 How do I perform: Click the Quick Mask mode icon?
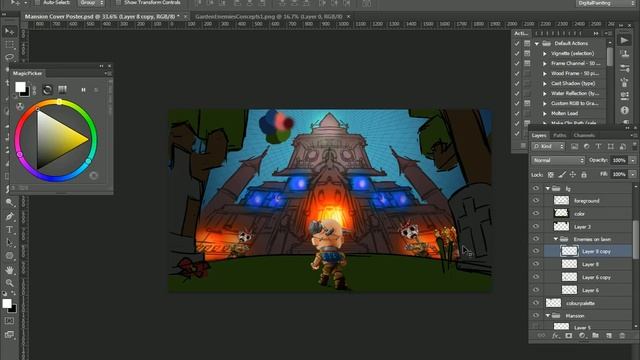coord(9,321)
